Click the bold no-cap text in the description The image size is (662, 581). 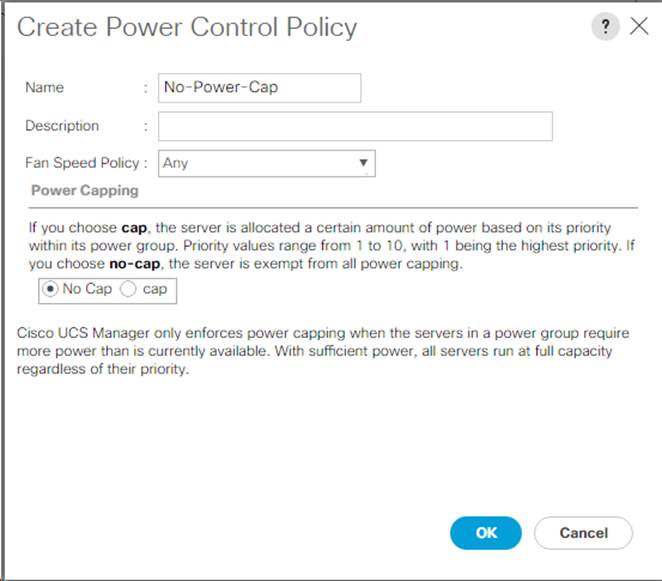pyautogui.click(x=131, y=263)
